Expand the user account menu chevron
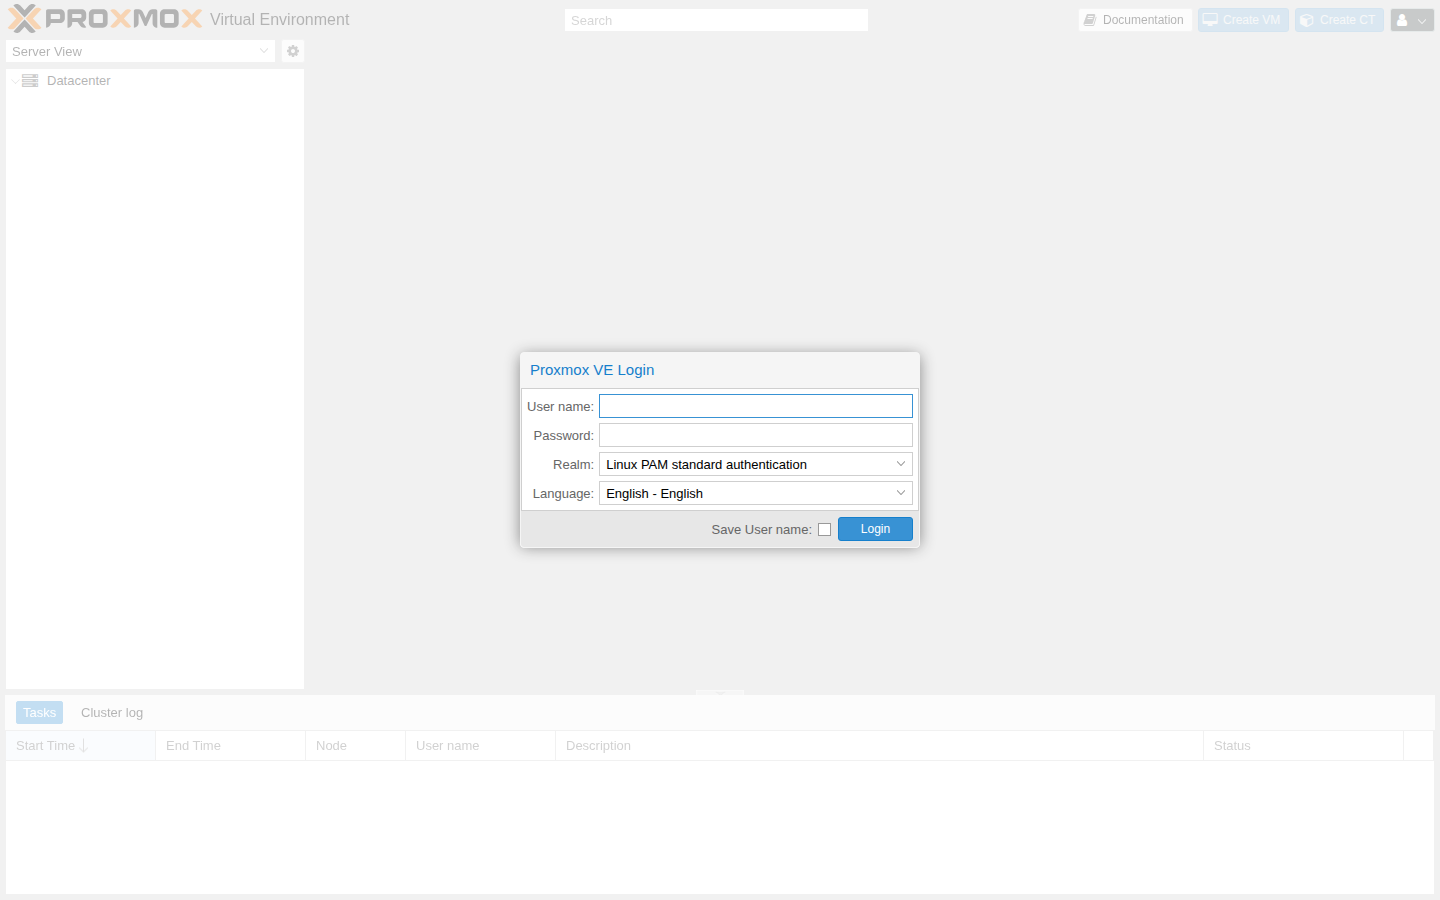This screenshot has height=900, width=1440. click(x=1422, y=19)
